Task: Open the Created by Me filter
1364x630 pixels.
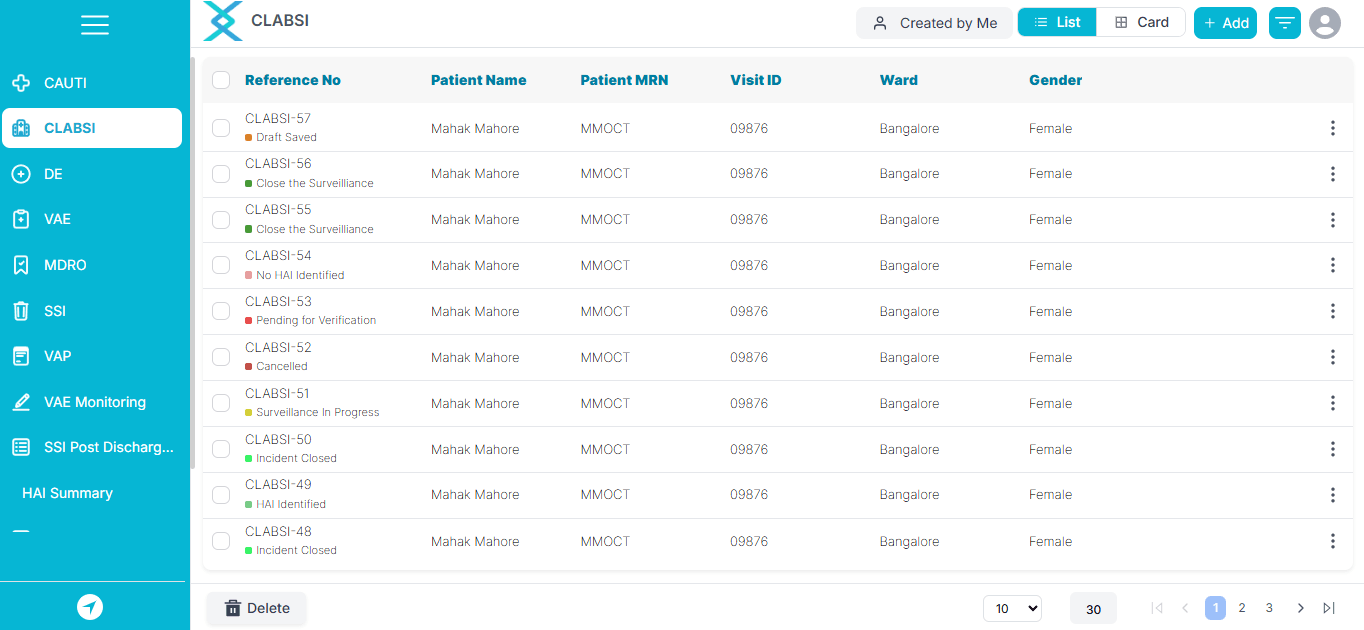Action: (934, 23)
